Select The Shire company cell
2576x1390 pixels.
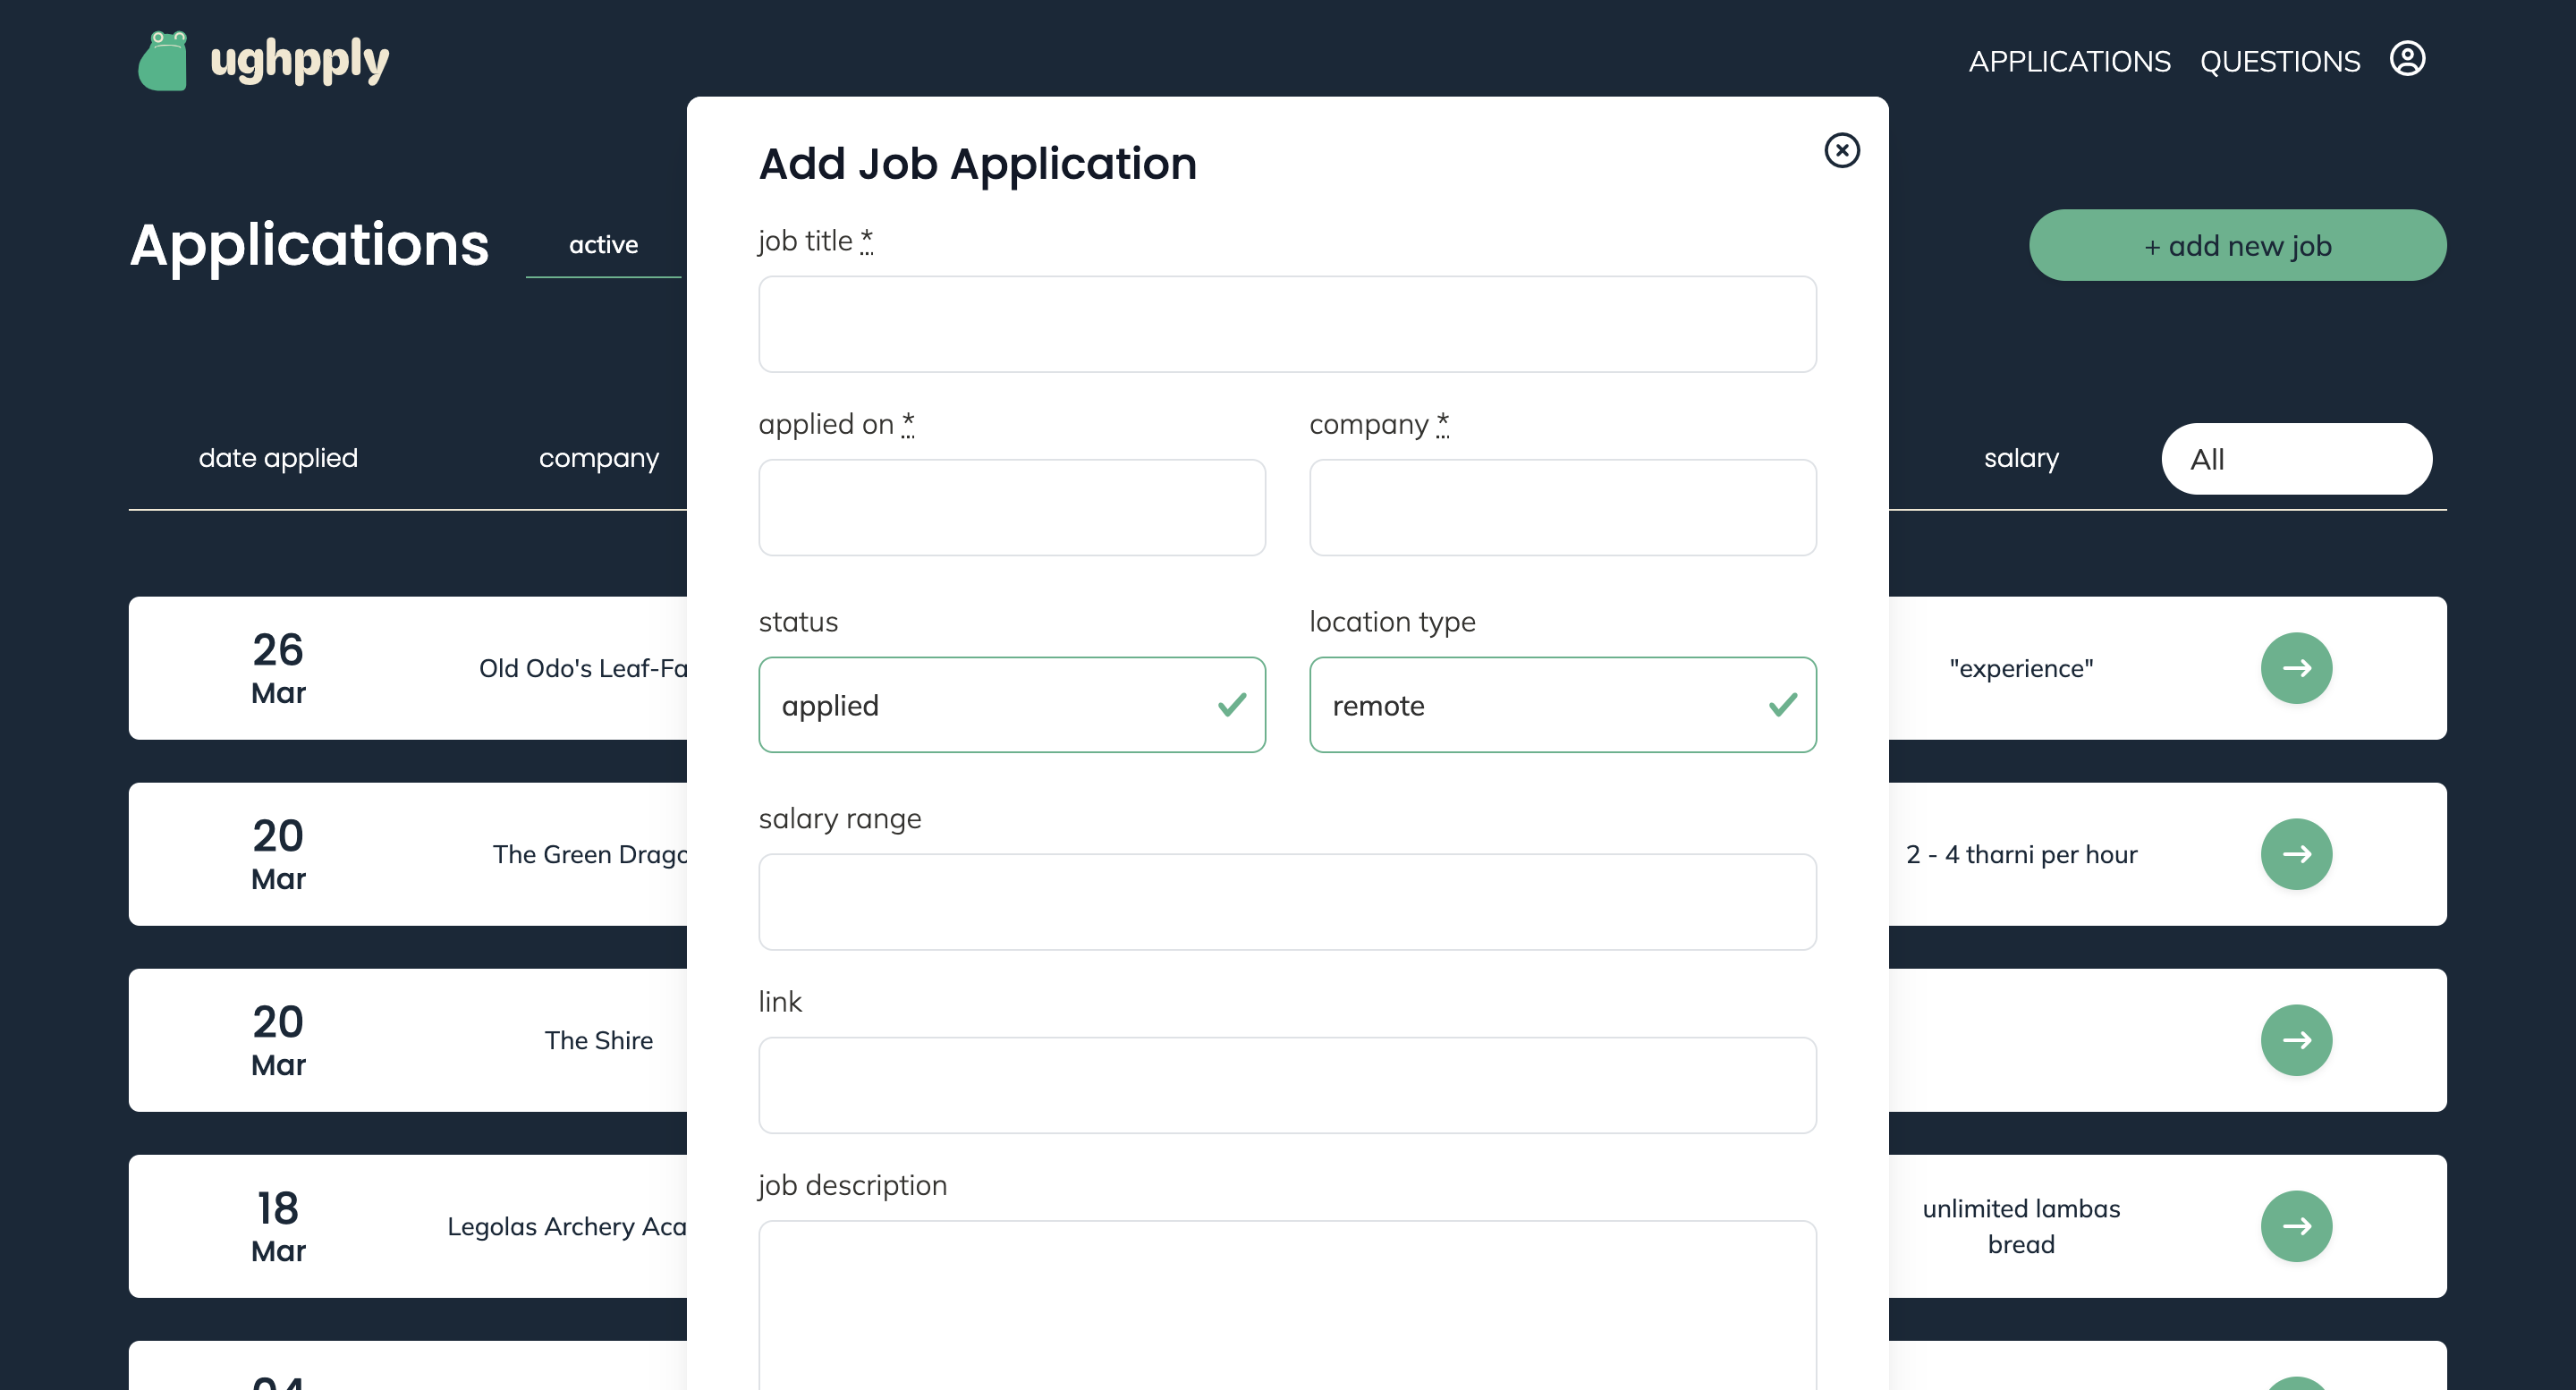599,1040
